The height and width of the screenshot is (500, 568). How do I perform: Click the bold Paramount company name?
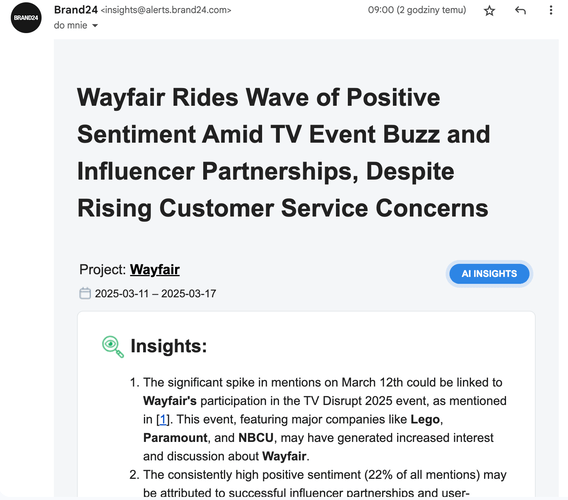(175, 438)
